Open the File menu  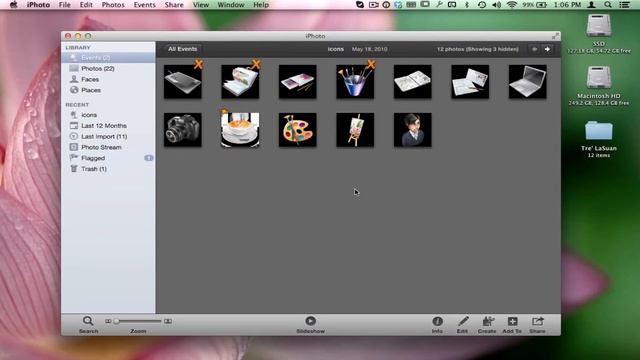(64, 5)
